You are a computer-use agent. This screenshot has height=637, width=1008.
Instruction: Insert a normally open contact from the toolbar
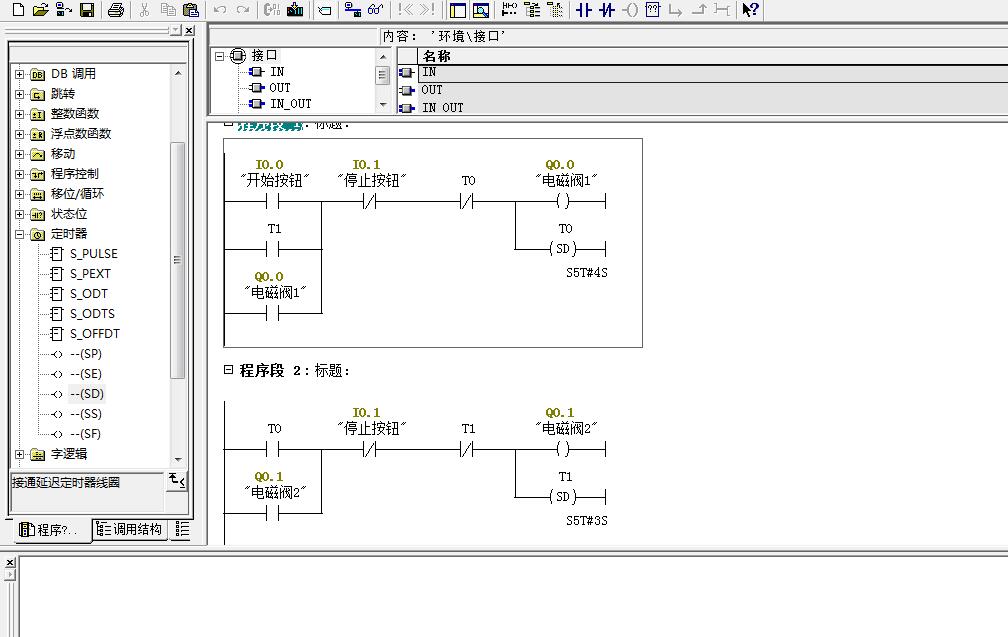tap(584, 10)
